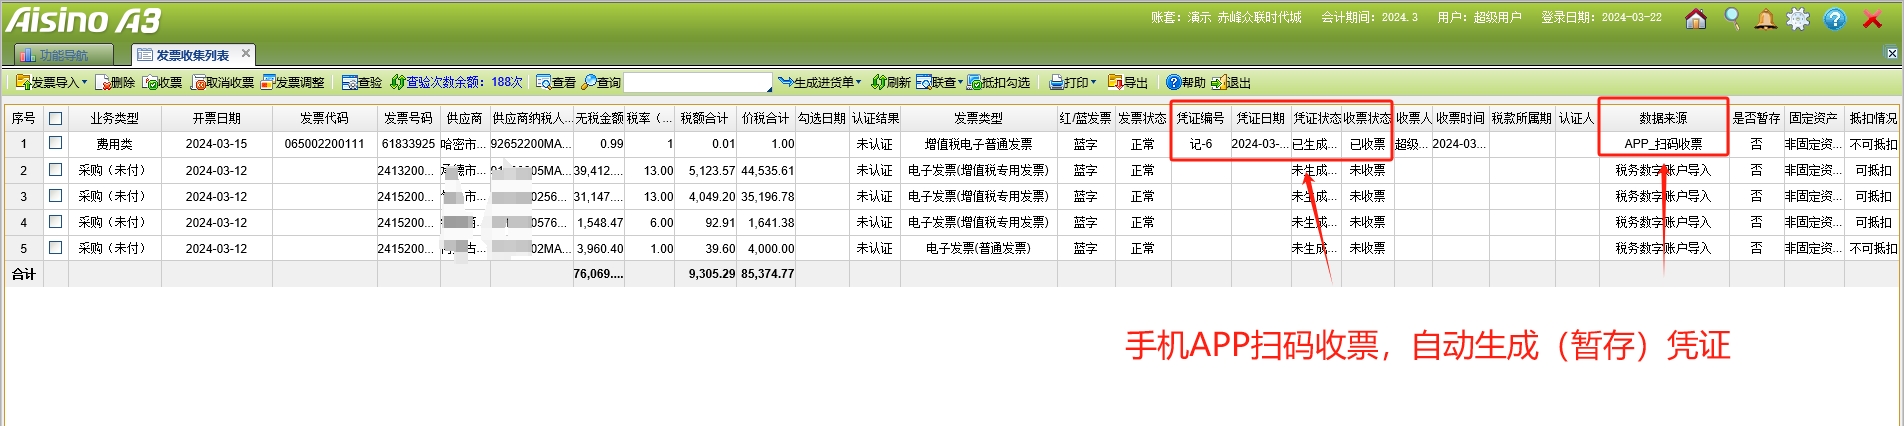Click the 凭证编号 column header
Image resolution: width=1904 pixels, height=426 pixels.
(x=1200, y=118)
